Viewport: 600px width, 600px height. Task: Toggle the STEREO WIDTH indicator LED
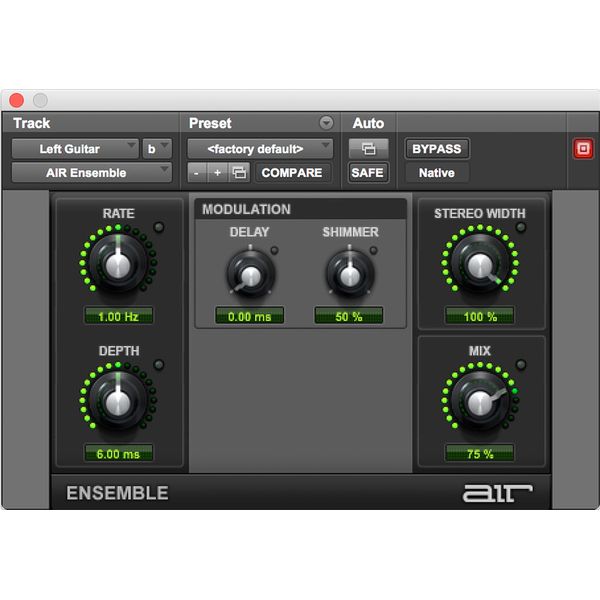(521, 227)
